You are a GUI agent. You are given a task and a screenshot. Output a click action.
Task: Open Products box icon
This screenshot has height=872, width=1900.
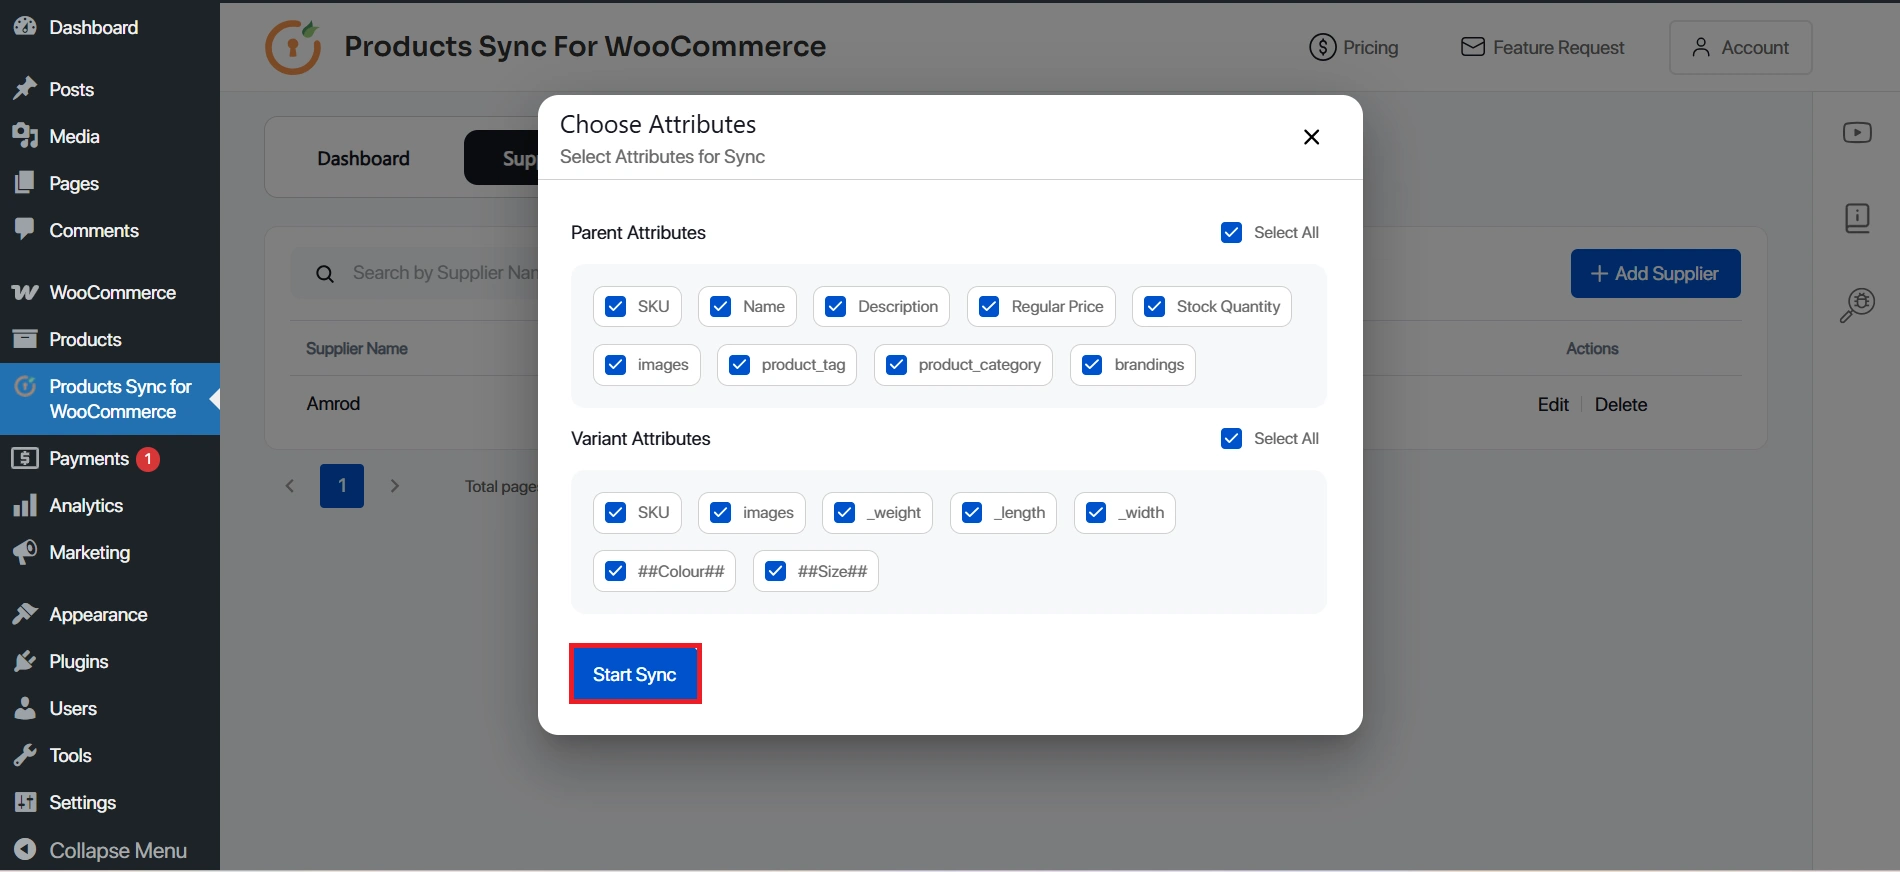25,339
